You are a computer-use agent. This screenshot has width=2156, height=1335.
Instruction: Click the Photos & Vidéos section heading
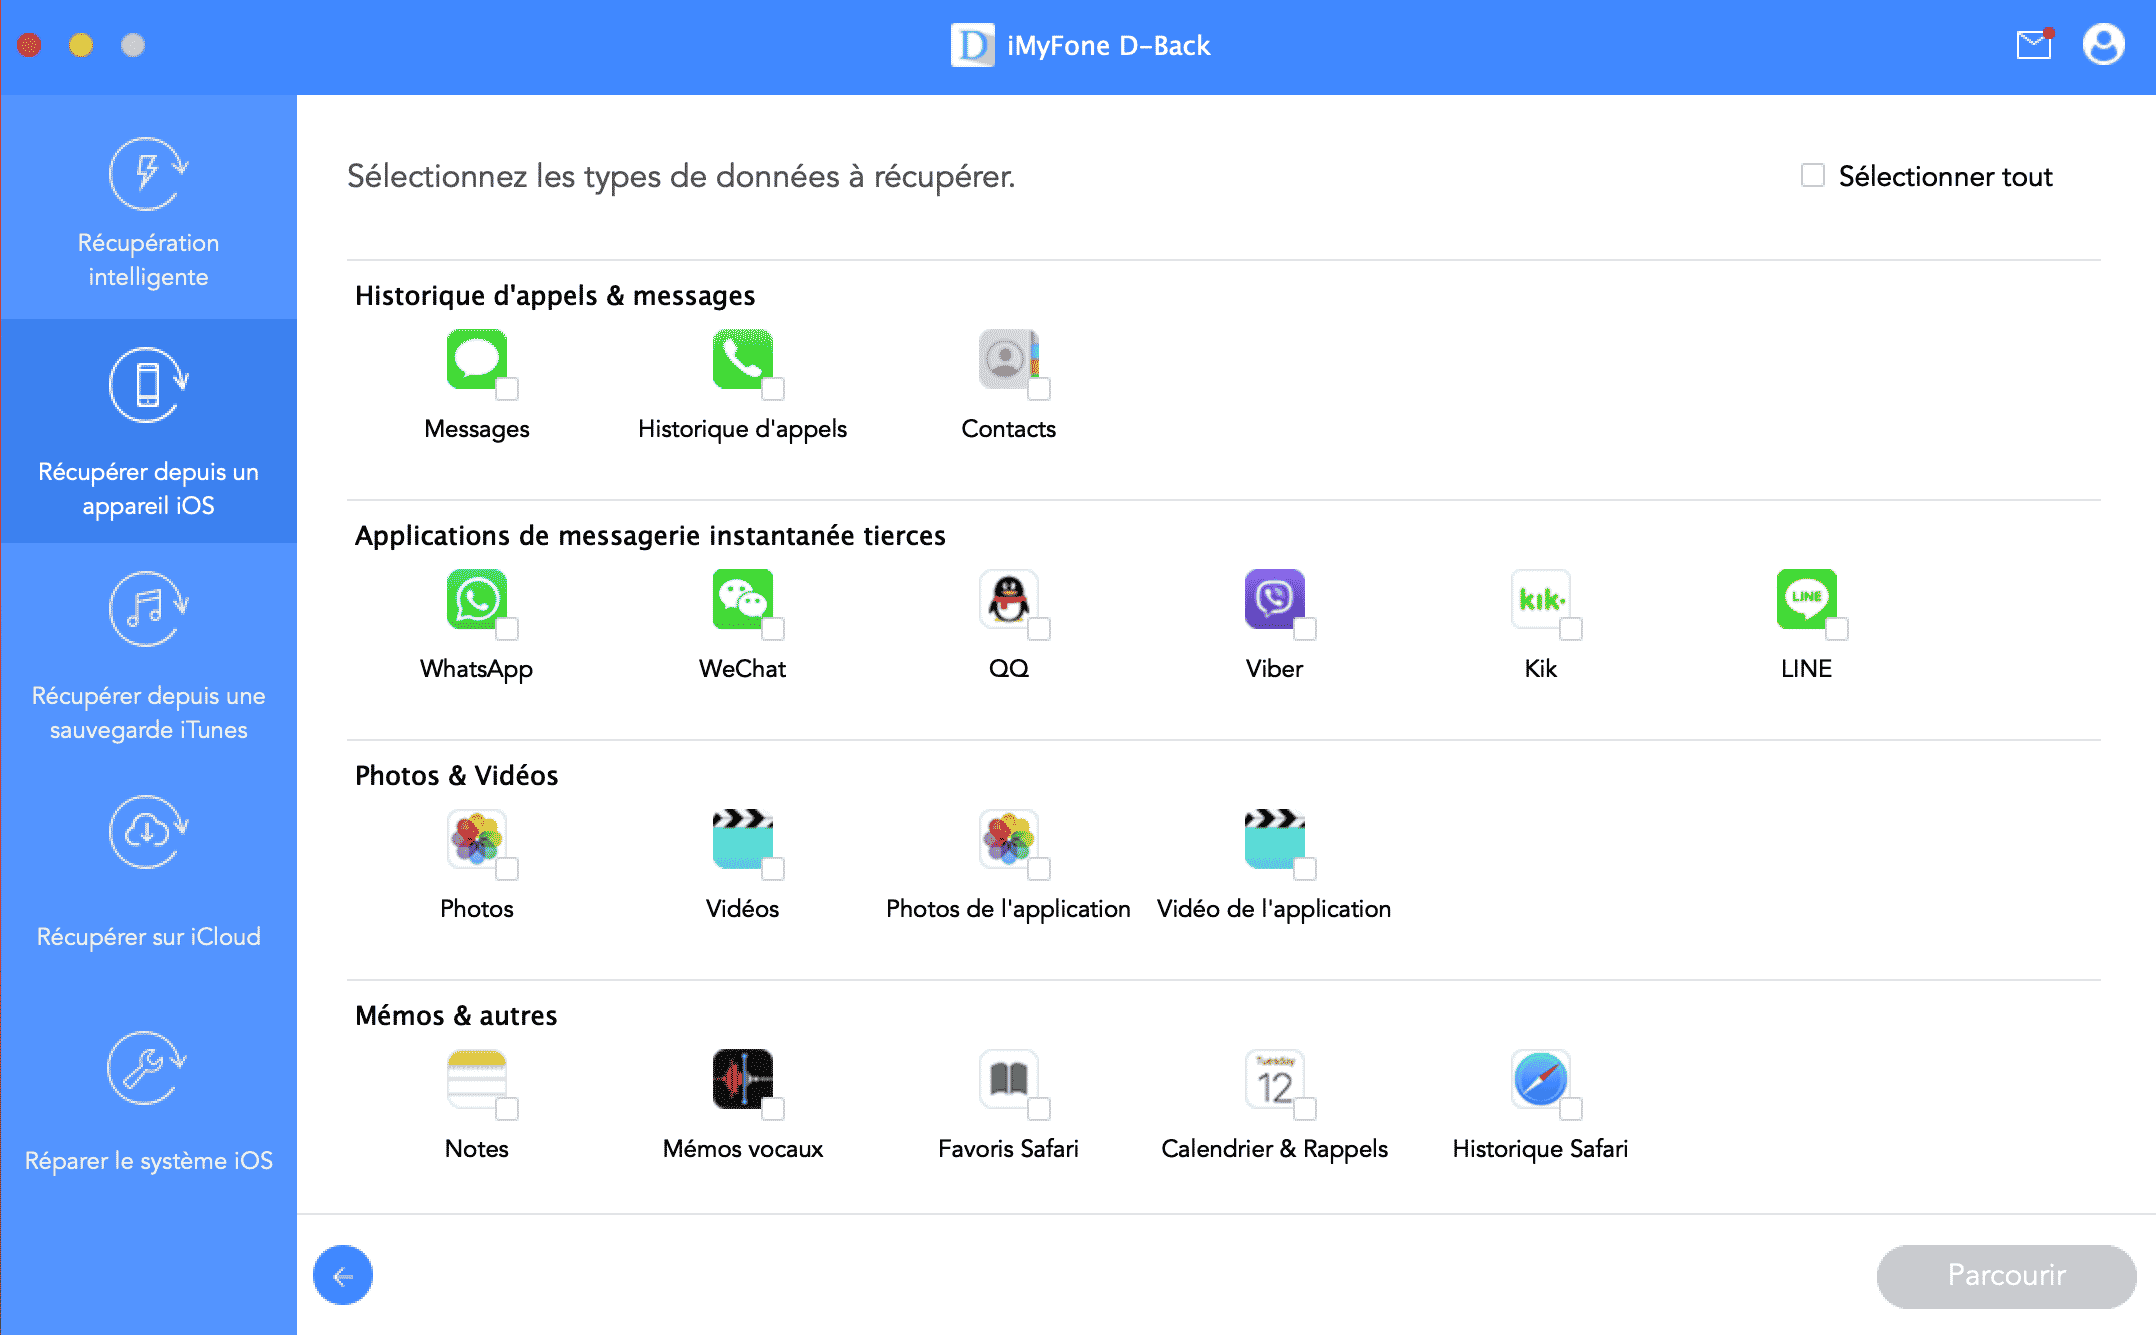[456, 776]
